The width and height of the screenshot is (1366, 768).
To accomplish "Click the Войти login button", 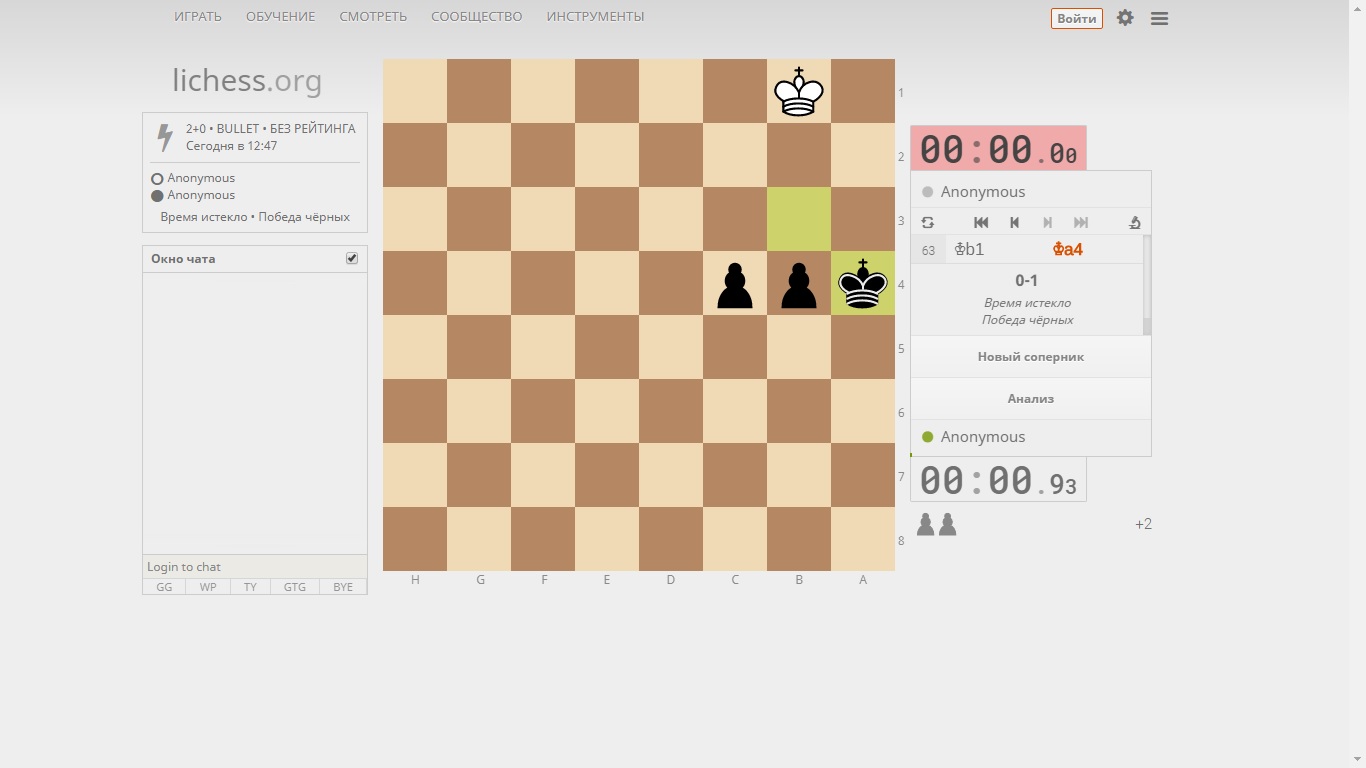I will 1076,18.
